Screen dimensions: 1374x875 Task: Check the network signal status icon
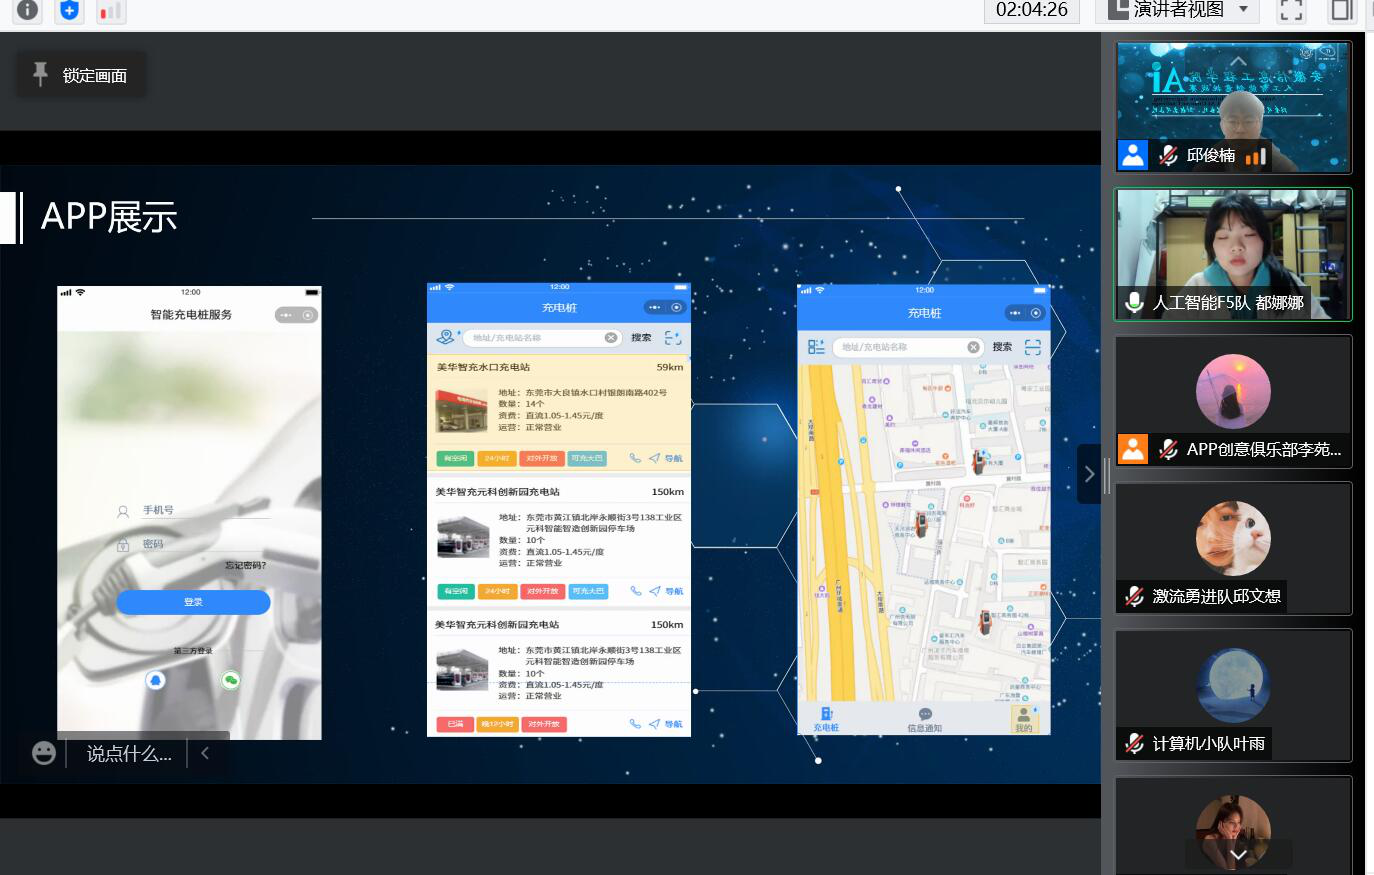tap(111, 11)
